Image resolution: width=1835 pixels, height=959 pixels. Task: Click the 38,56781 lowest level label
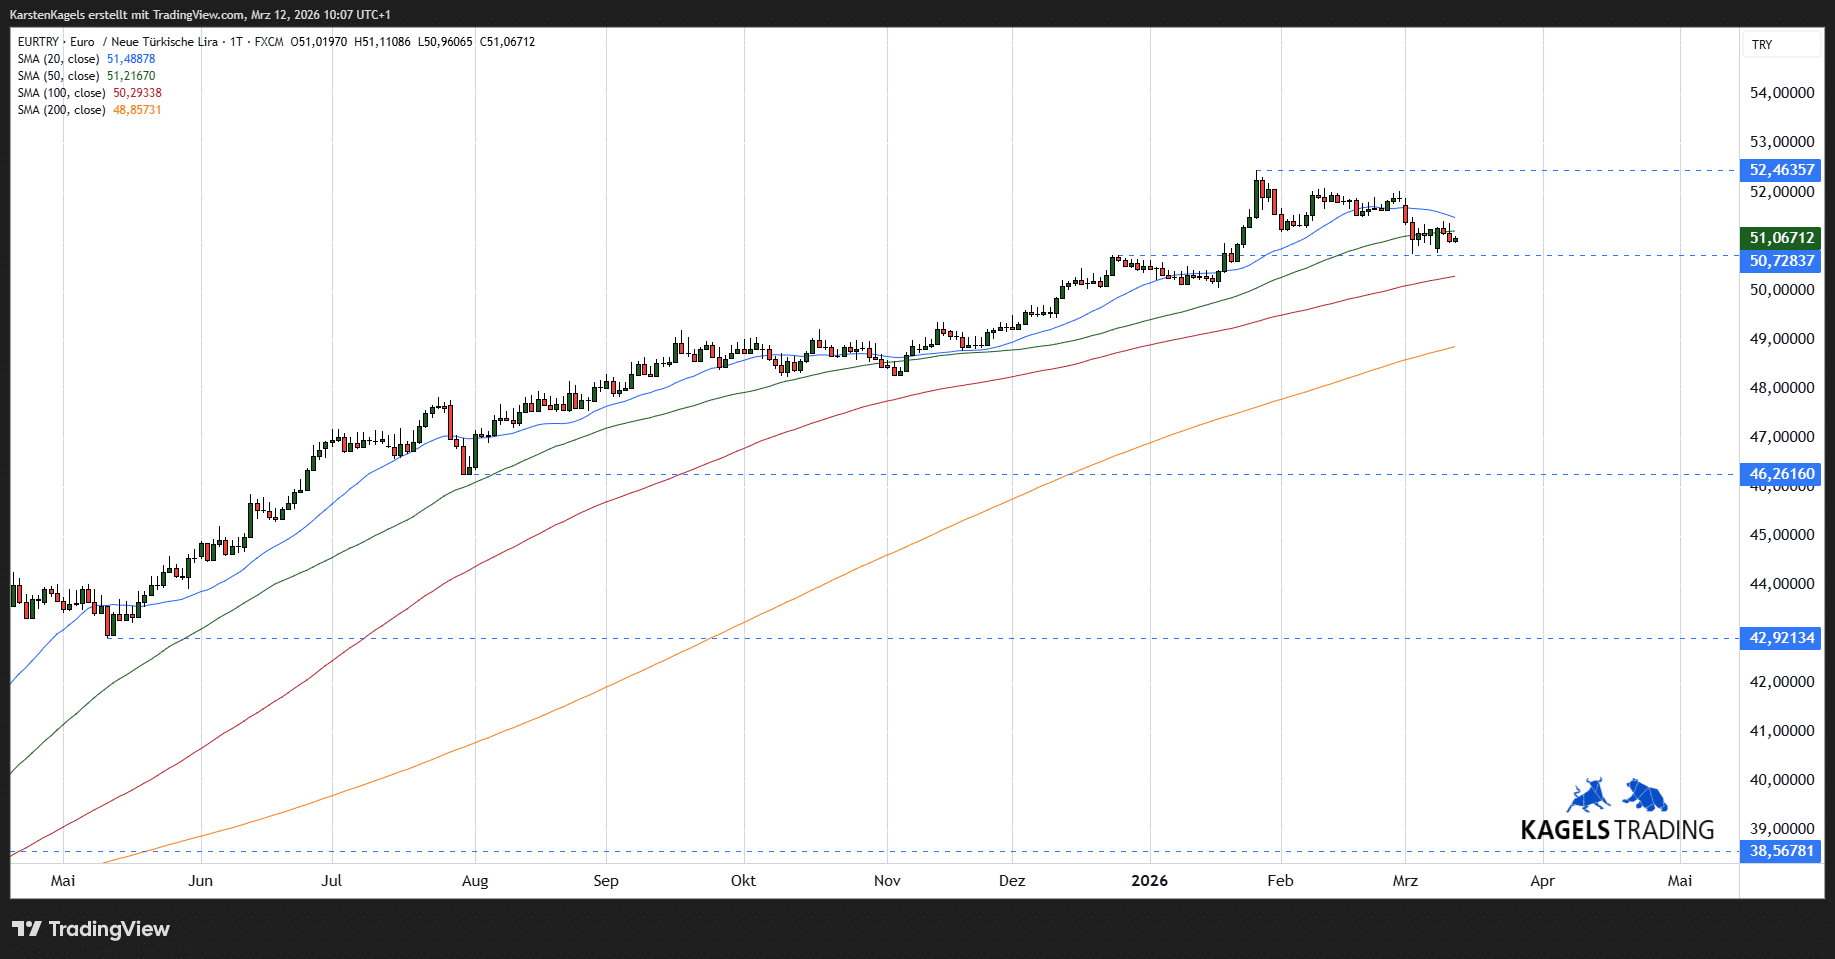1781,851
